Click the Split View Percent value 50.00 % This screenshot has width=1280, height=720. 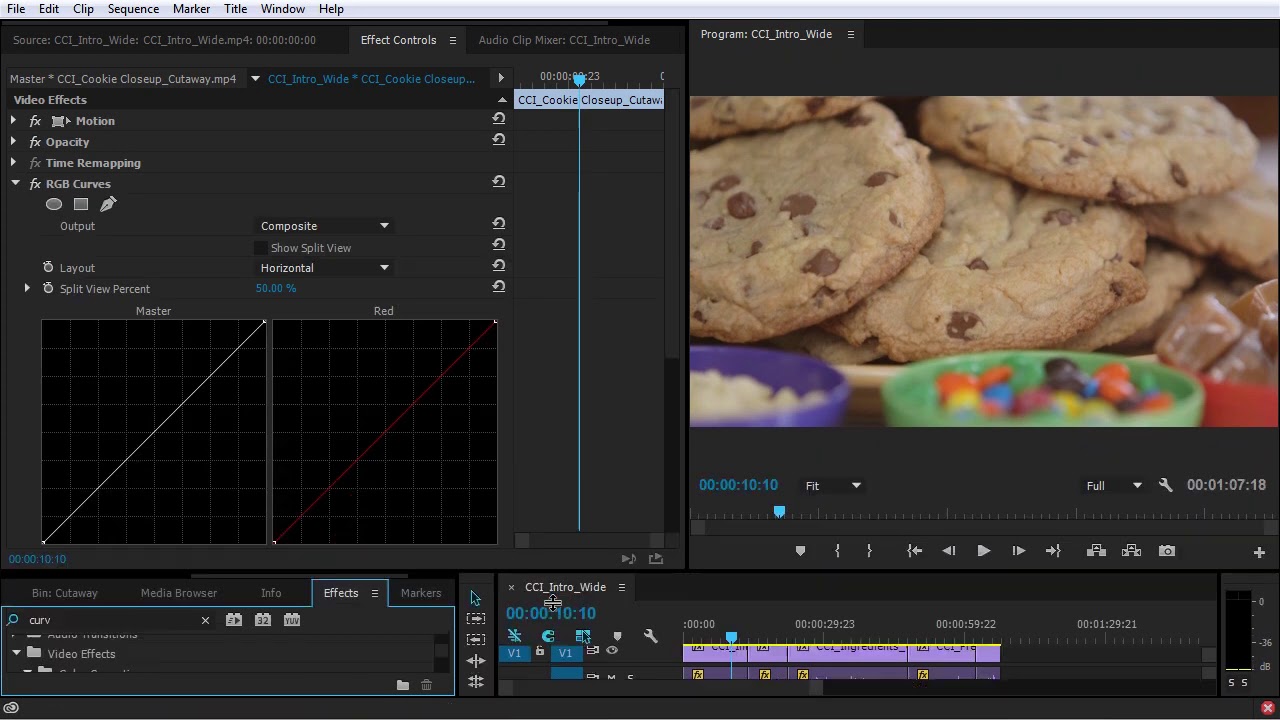coord(276,288)
